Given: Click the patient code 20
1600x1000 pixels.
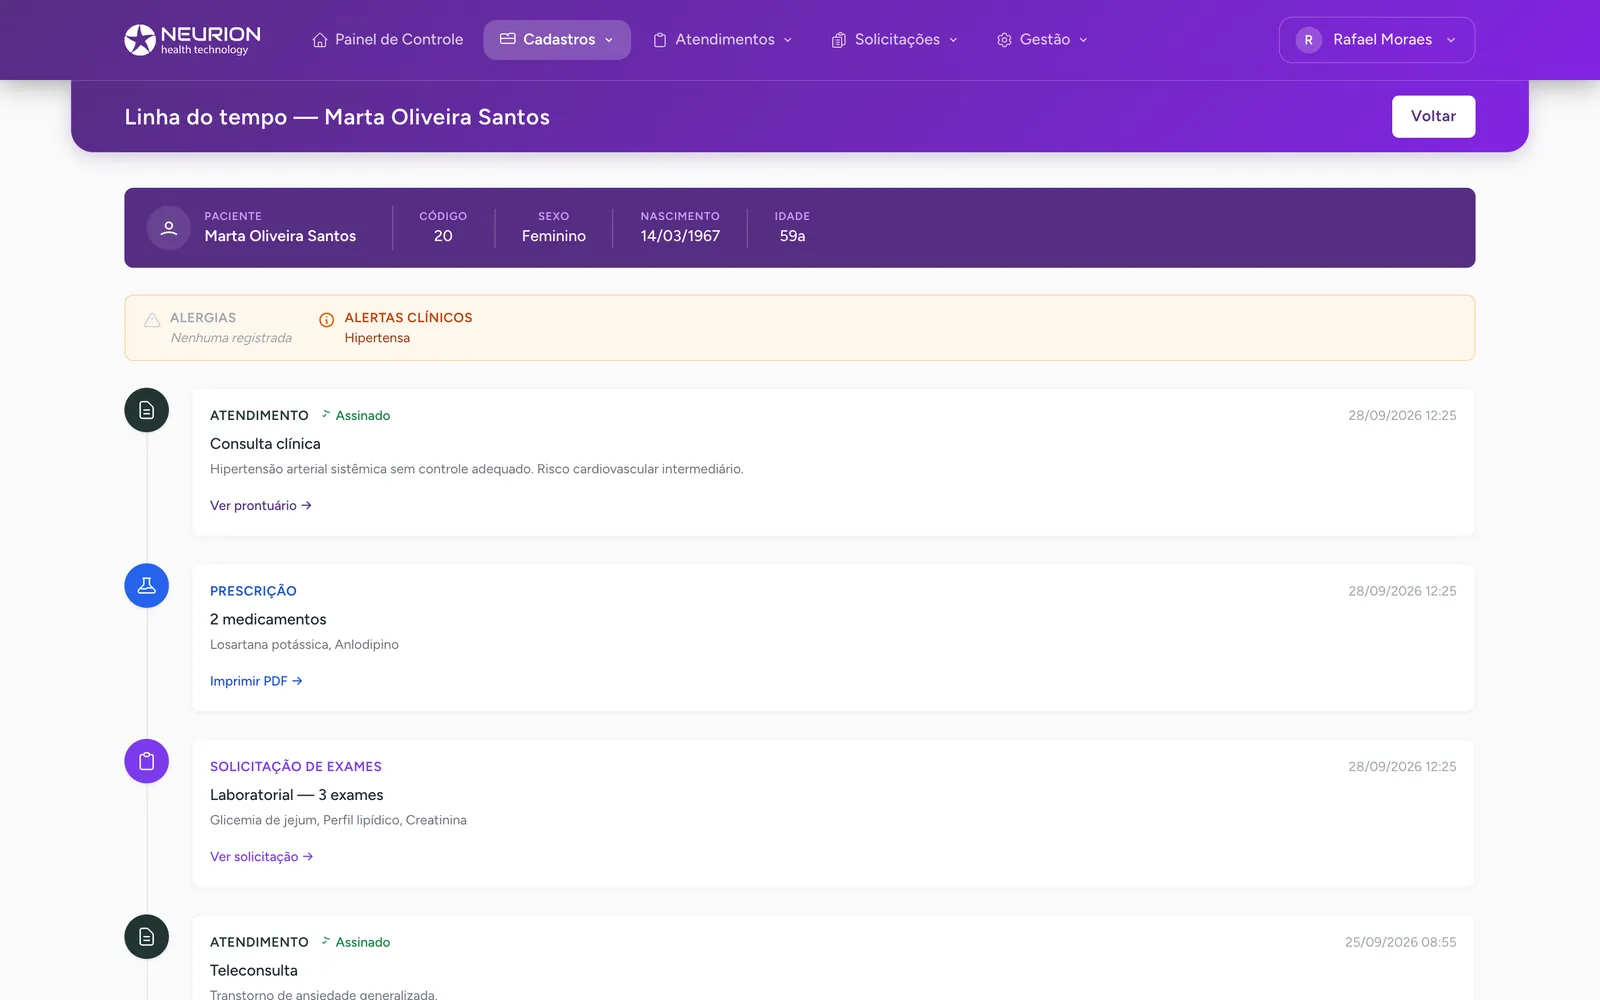Looking at the screenshot, I should click(443, 236).
